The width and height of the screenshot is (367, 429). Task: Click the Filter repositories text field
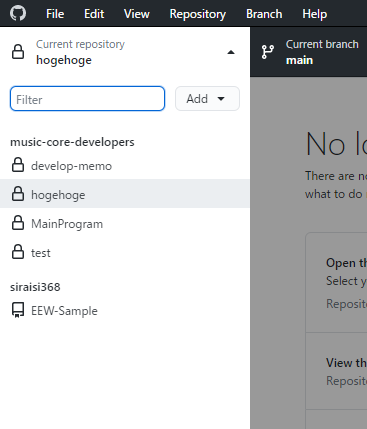tap(87, 99)
